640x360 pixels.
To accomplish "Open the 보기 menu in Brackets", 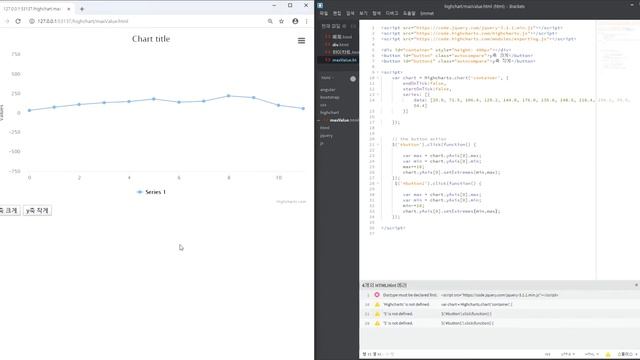I will click(x=363, y=13).
